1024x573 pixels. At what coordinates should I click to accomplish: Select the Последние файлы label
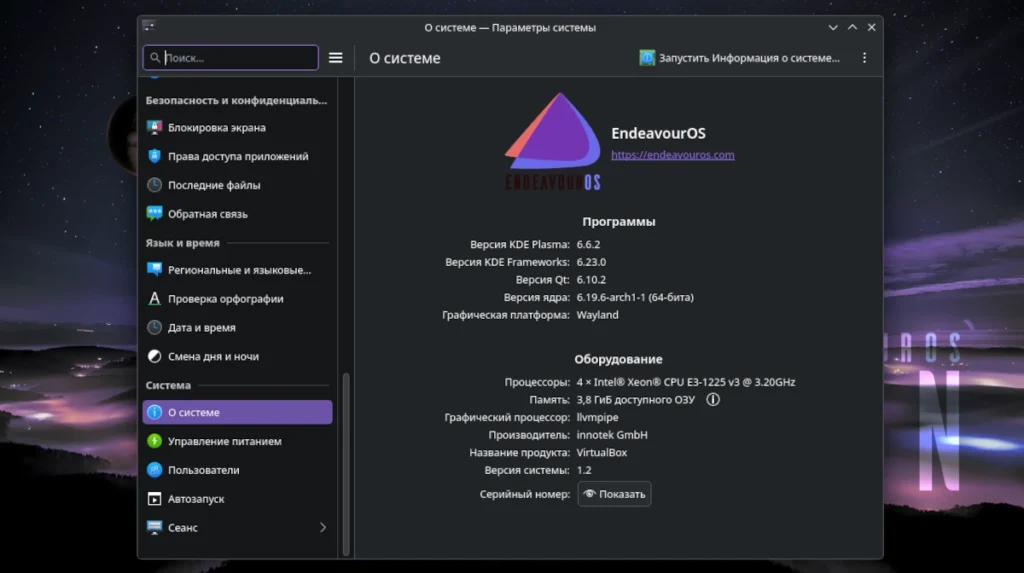214,185
